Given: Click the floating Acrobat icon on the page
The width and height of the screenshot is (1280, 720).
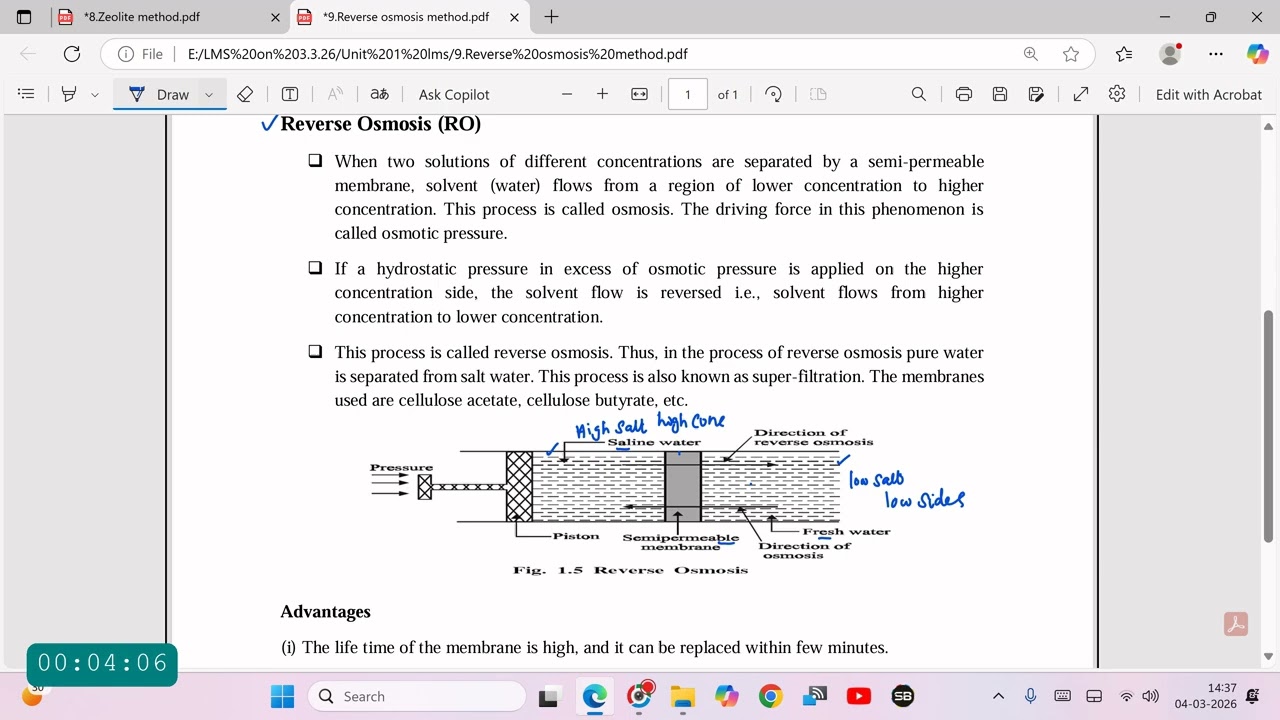Looking at the screenshot, I should 1235,624.
